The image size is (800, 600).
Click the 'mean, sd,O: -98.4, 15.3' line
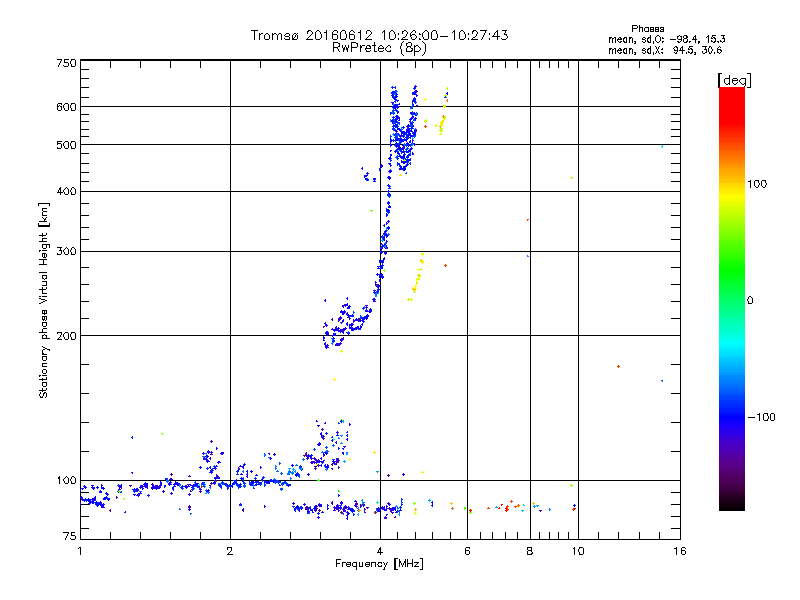666,39
